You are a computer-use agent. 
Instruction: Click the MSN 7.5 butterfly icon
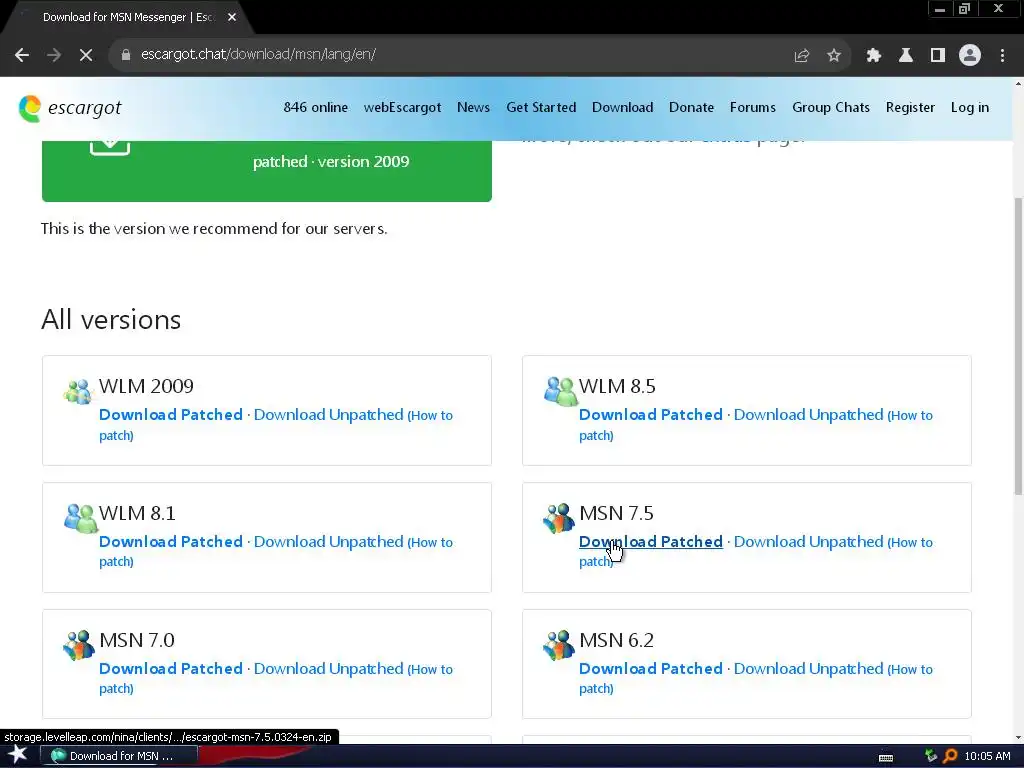pyautogui.click(x=558, y=518)
